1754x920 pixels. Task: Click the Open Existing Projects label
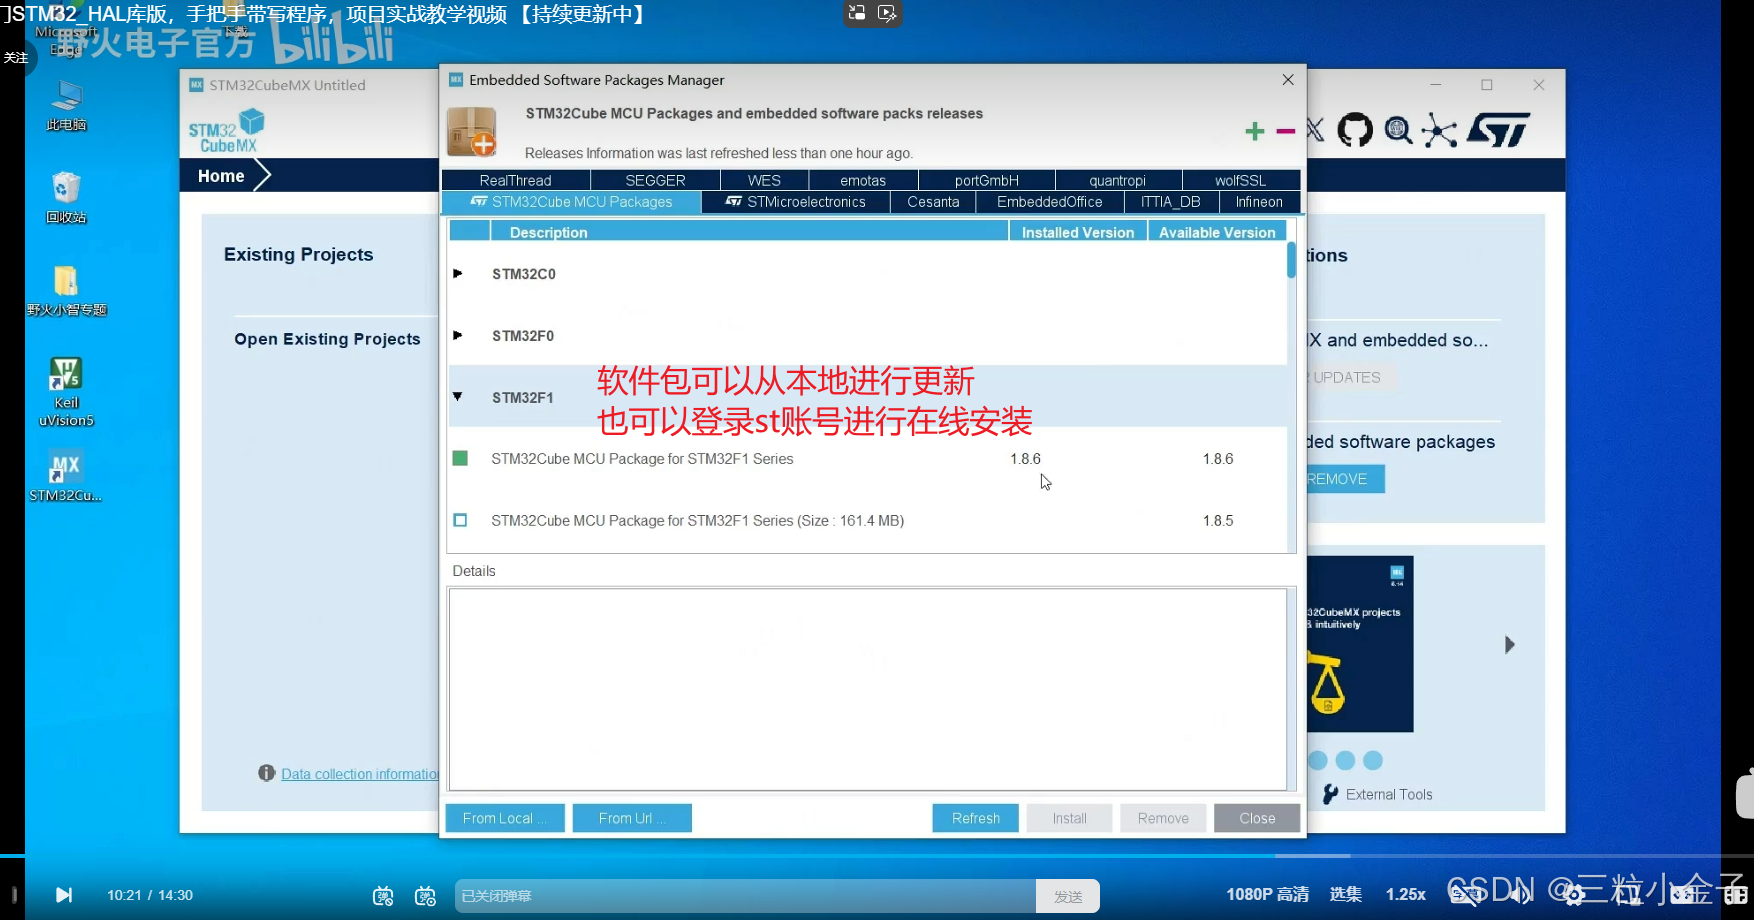tap(327, 339)
